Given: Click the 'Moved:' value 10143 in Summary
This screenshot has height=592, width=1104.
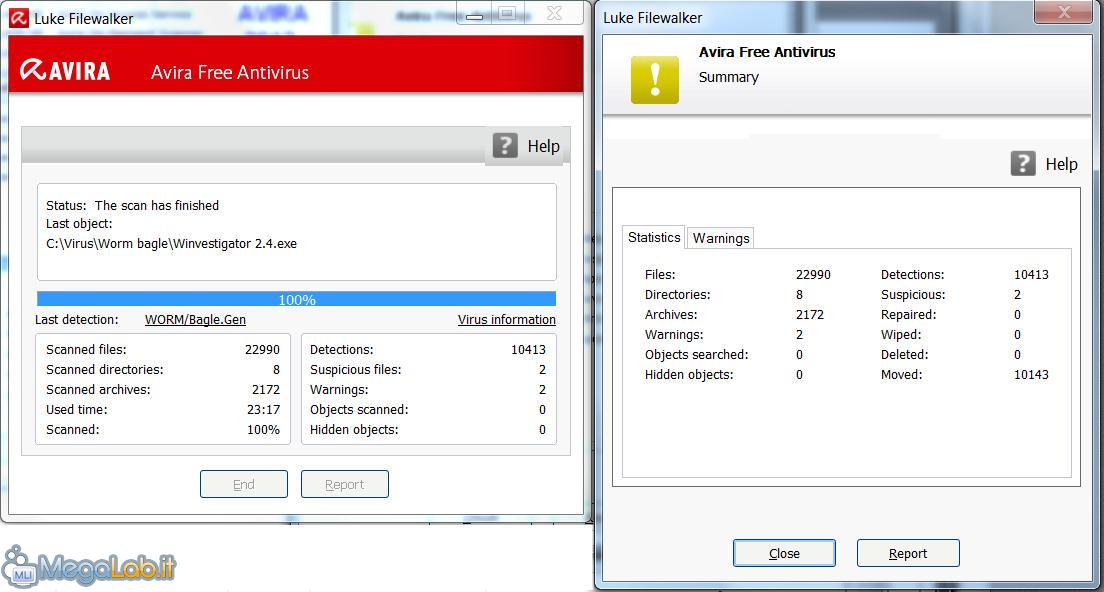Looking at the screenshot, I should tap(1031, 374).
